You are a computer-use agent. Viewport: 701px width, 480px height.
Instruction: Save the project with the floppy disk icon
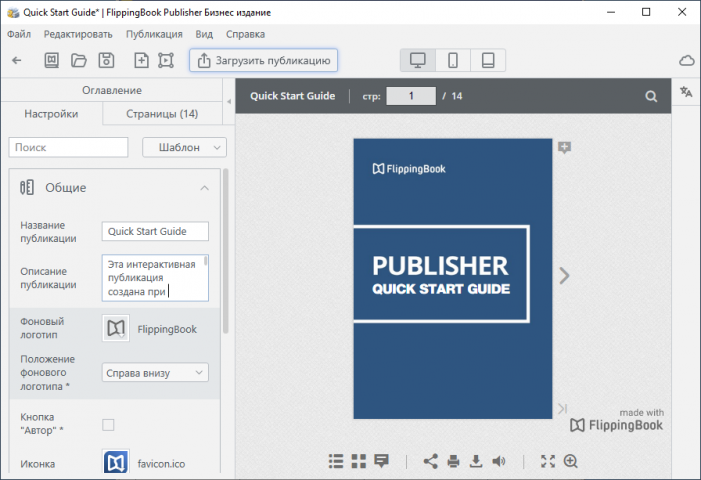click(x=106, y=60)
